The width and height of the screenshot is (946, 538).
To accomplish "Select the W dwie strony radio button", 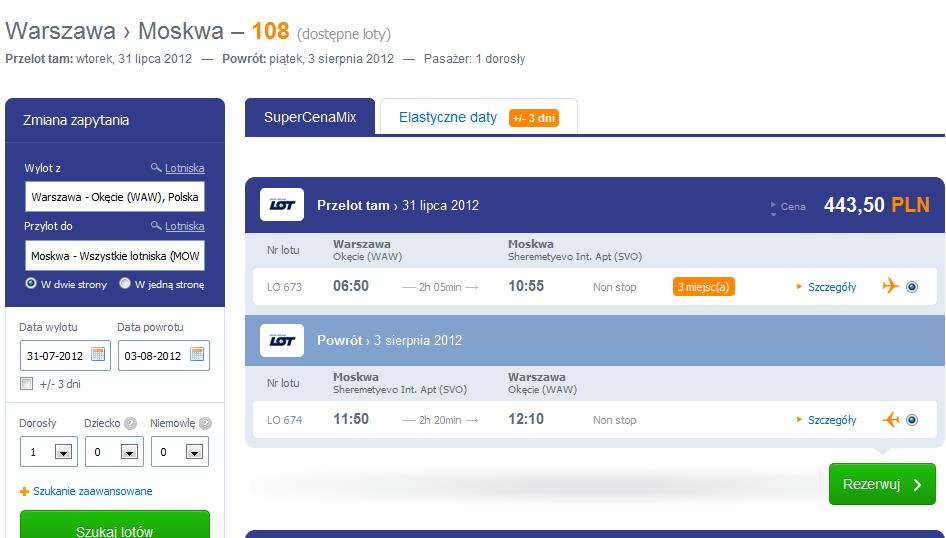I will pos(31,283).
